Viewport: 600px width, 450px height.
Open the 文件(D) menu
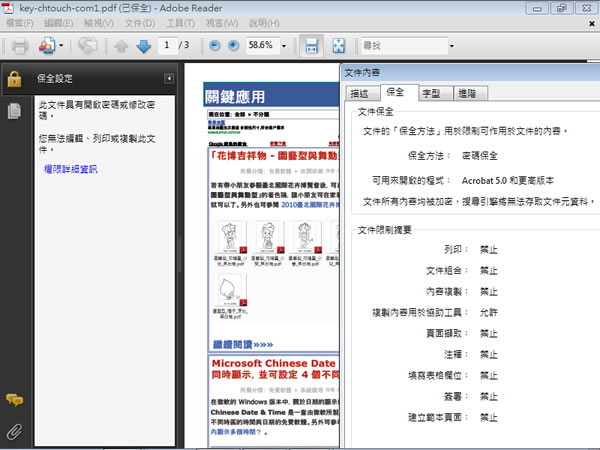(x=140, y=23)
